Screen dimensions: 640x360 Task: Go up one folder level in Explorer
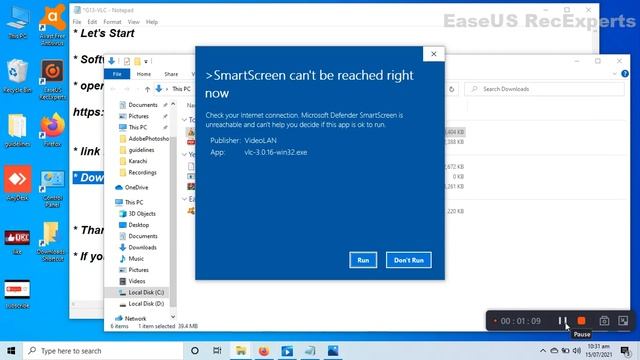coord(147,89)
